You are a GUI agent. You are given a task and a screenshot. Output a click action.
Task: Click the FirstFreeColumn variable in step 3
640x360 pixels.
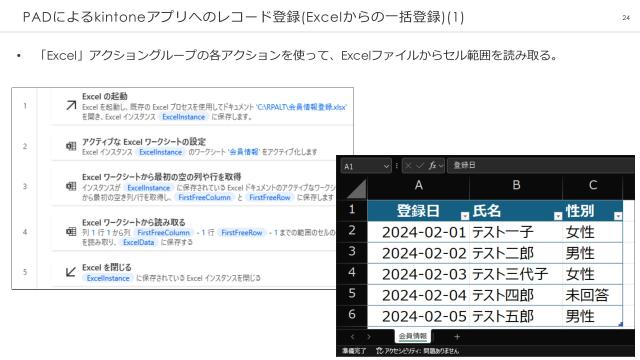click(x=204, y=198)
